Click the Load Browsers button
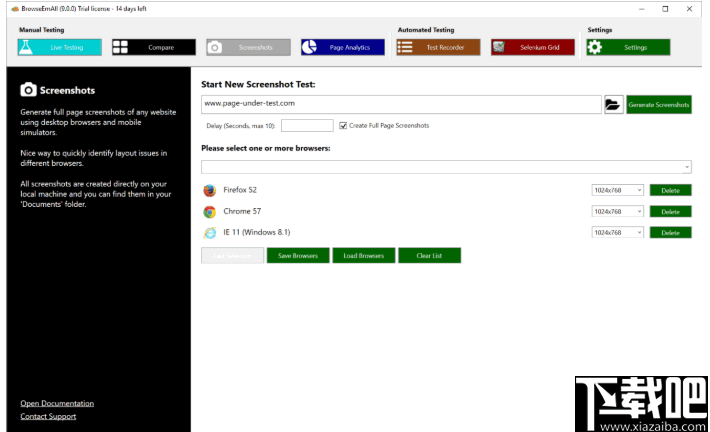 coord(364,255)
